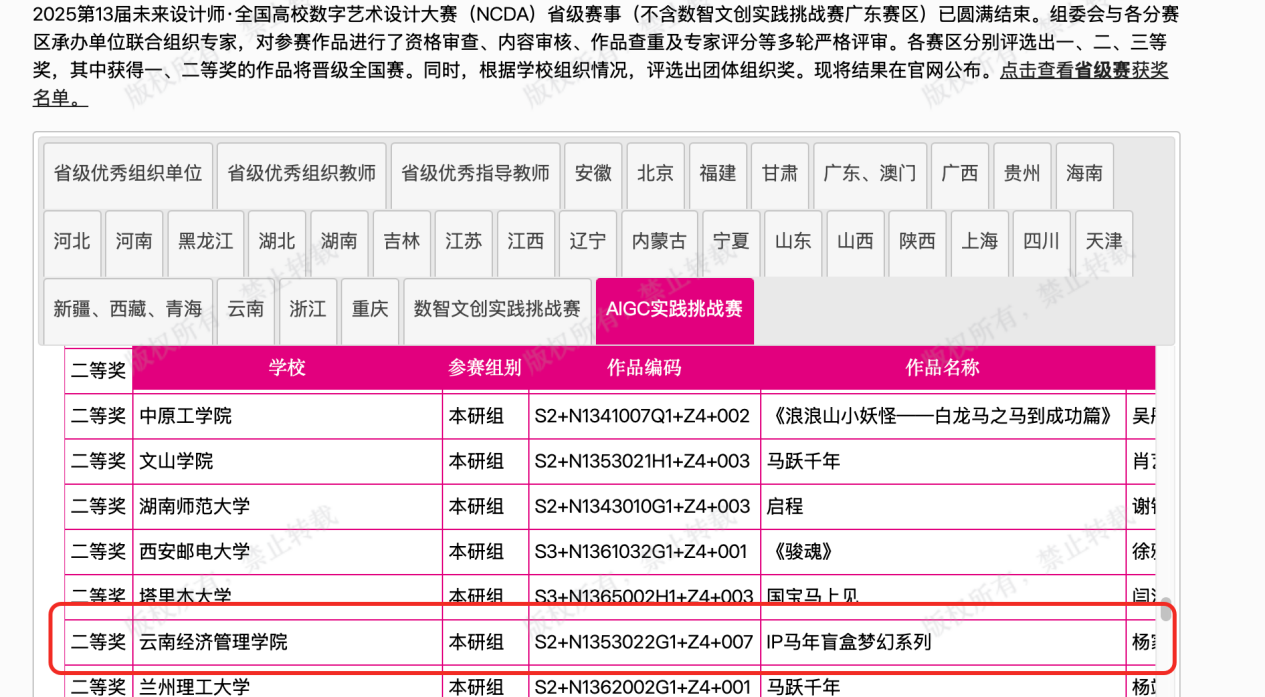
Task: Open the 内蒙古 awards list
Action: 659,242
